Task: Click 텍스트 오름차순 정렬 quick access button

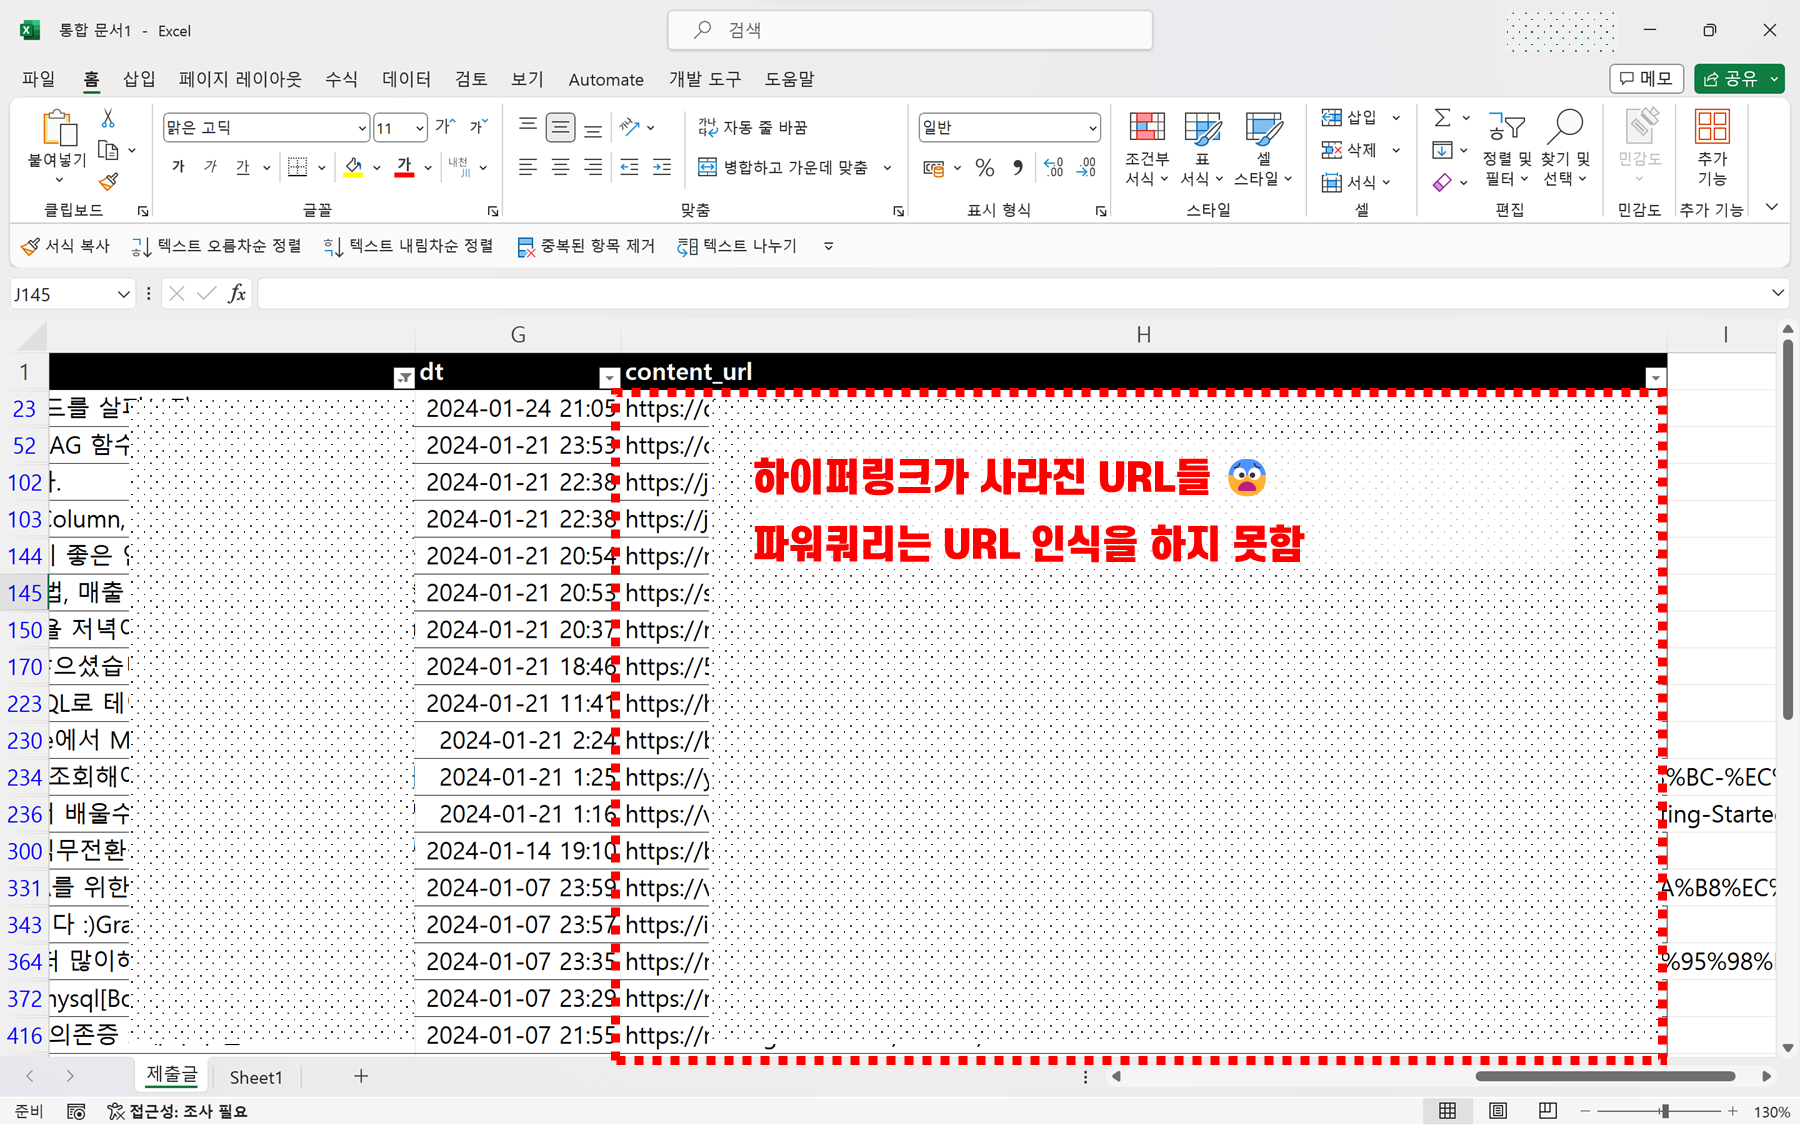Action: pyautogui.click(x=216, y=246)
